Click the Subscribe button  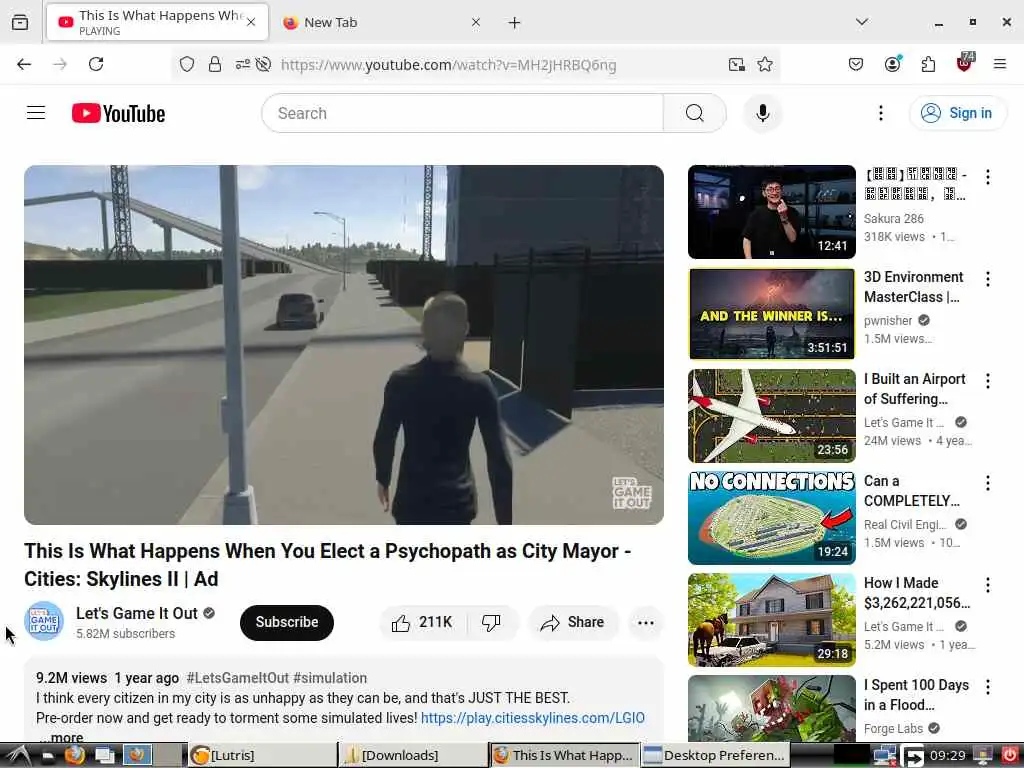click(x=287, y=622)
